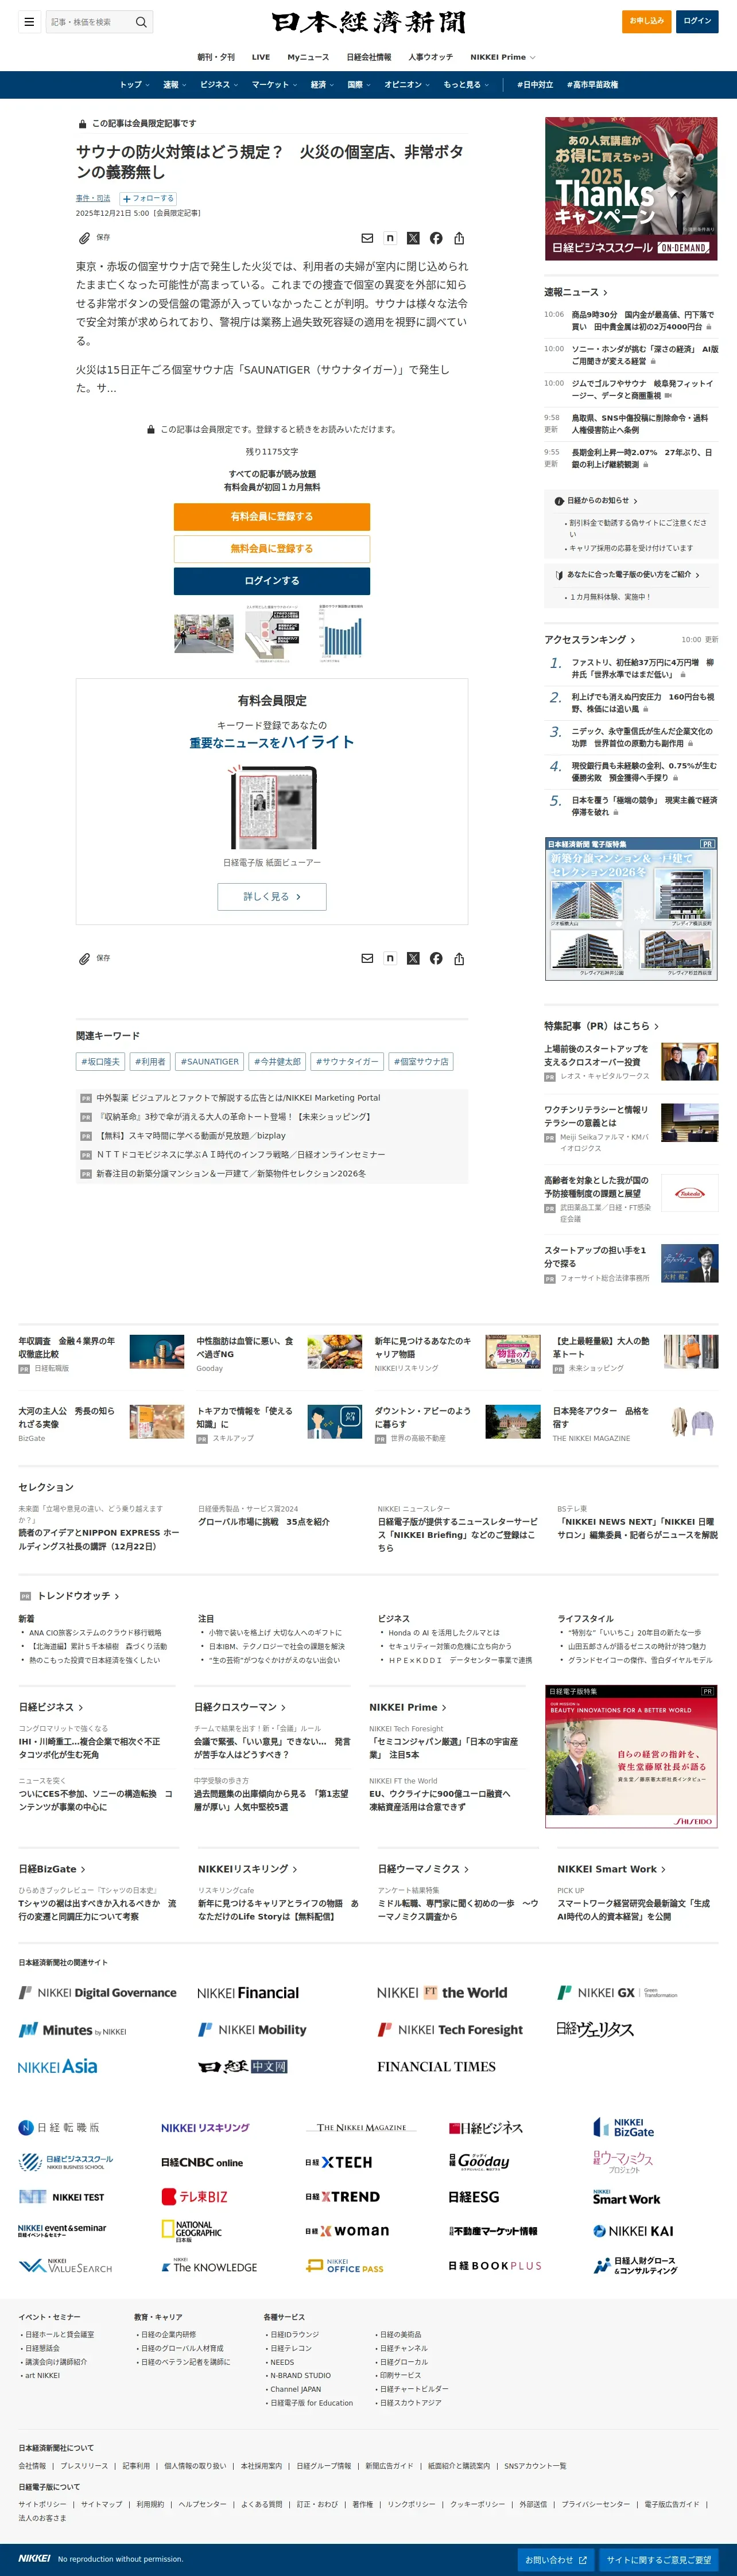The height and width of the screenshot is (2576, 737).
Task: Expand the NIKKEI Prime header dropdown
Action: pyautogui.click(x=503, y=57)
